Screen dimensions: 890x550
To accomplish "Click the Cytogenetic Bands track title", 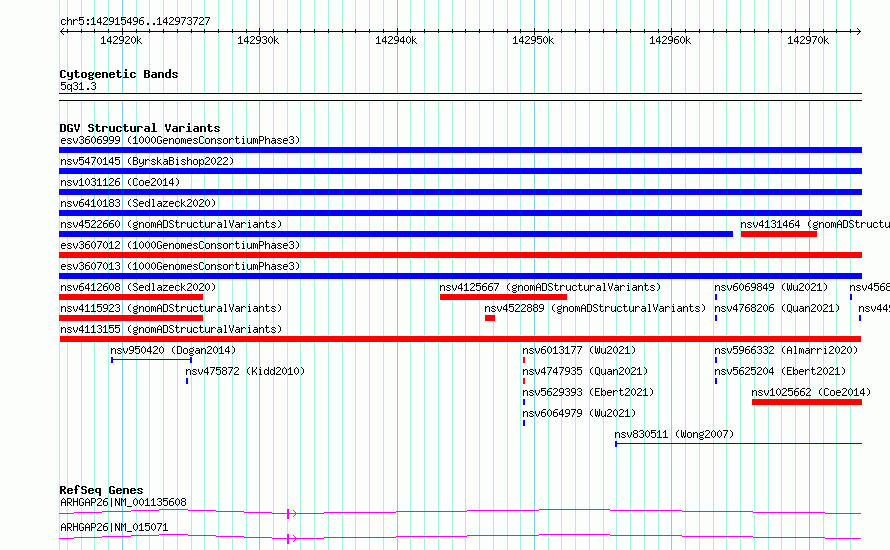I will coord(119,74).
